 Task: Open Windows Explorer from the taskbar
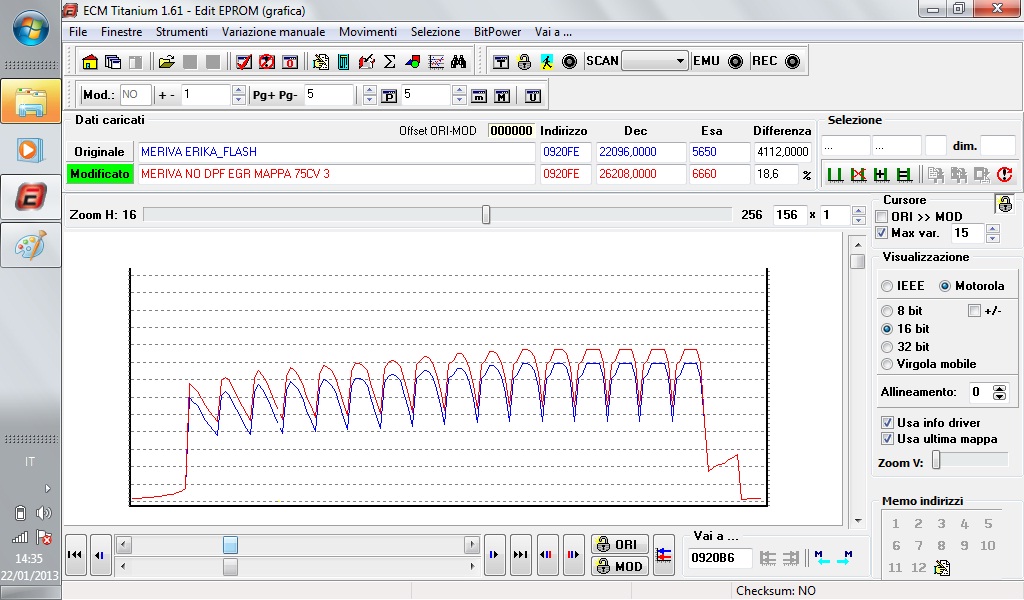click(x=31, y=101)
